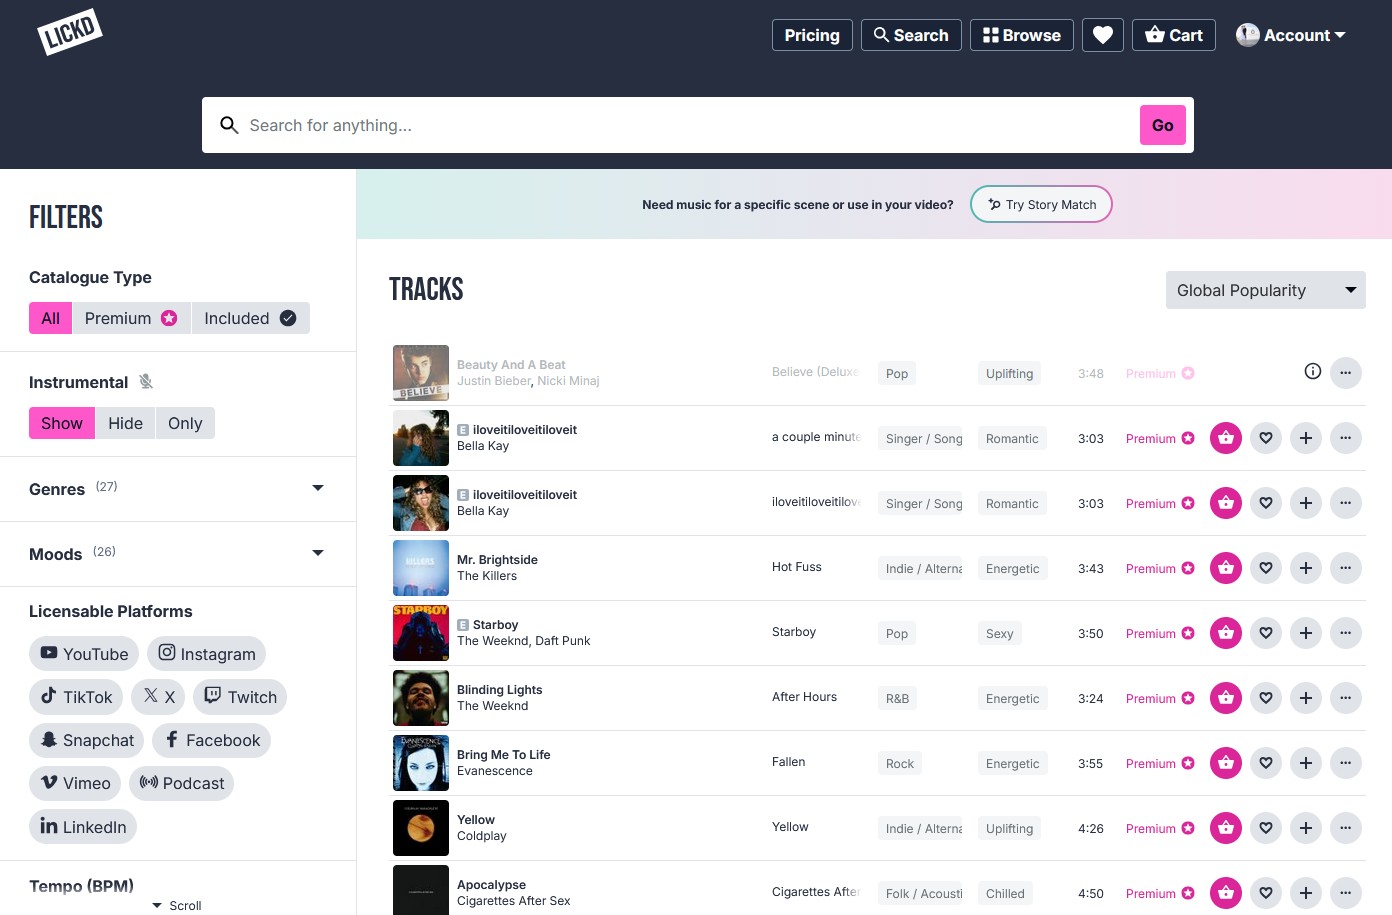
Task: Click plus icon for Yellow
Action: coord(1306,828)
